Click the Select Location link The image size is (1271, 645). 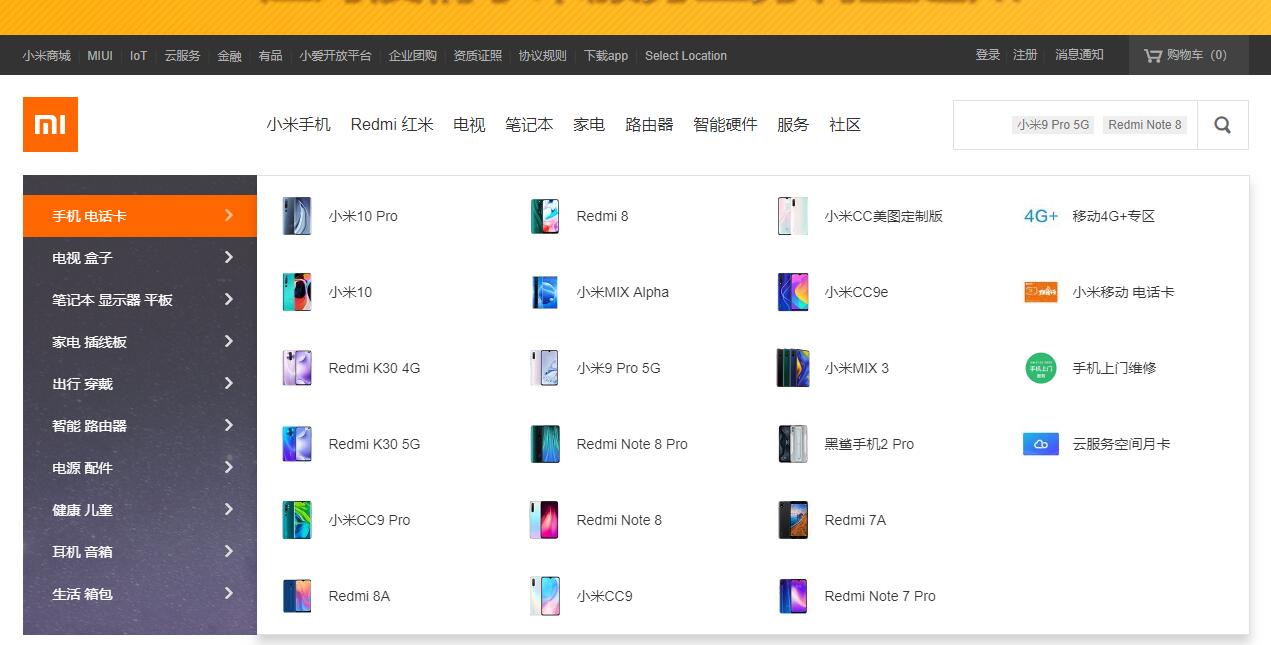coord(686,56)
